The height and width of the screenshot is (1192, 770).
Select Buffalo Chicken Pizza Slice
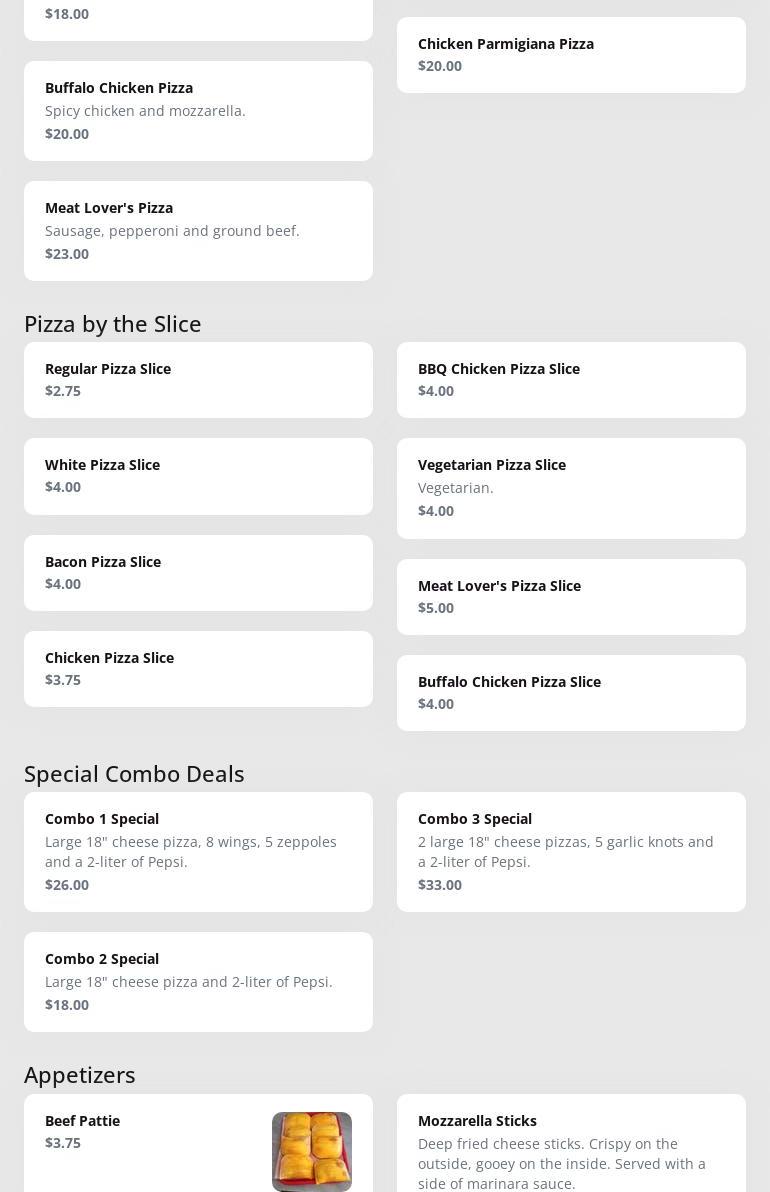571,693
